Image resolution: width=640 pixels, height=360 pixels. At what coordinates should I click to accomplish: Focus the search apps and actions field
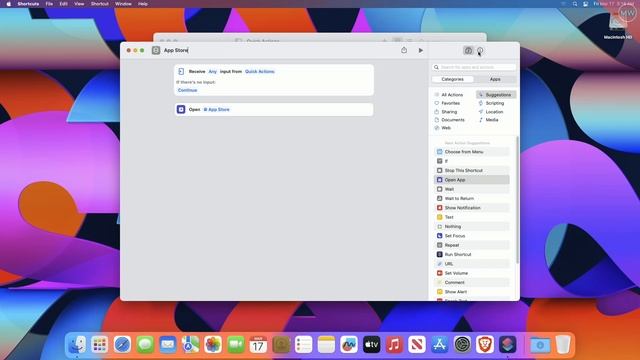474,67
